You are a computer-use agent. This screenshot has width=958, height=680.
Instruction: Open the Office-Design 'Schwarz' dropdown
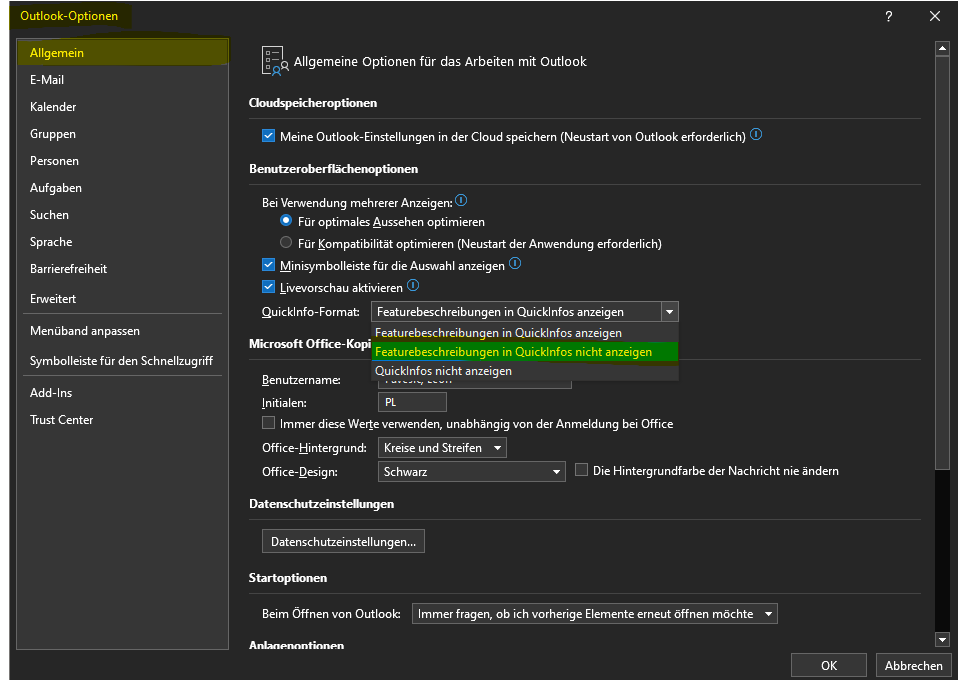click(x=472, y=472)
